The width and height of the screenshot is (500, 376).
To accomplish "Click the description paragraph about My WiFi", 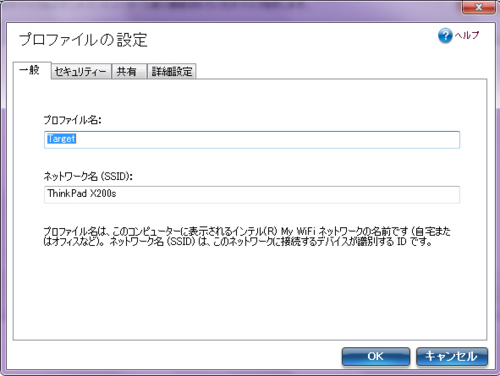I will point(247,236).
